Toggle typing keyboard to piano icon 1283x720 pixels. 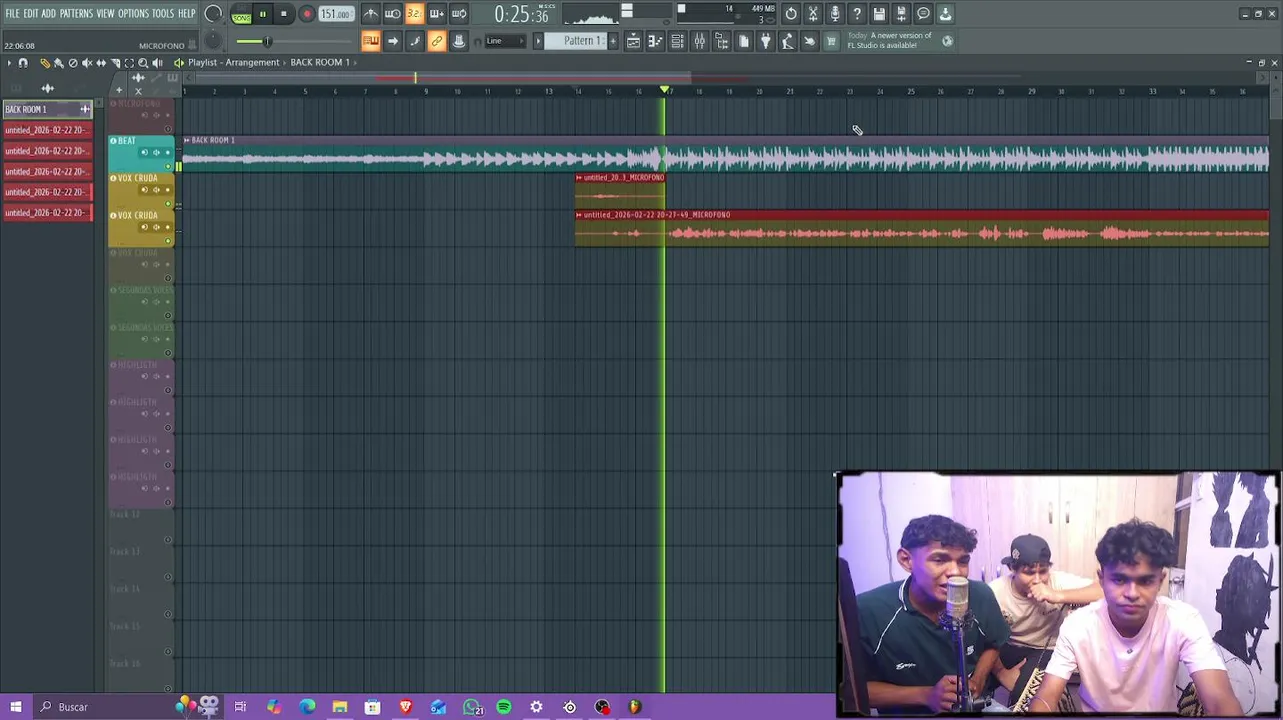pos(370,41)
